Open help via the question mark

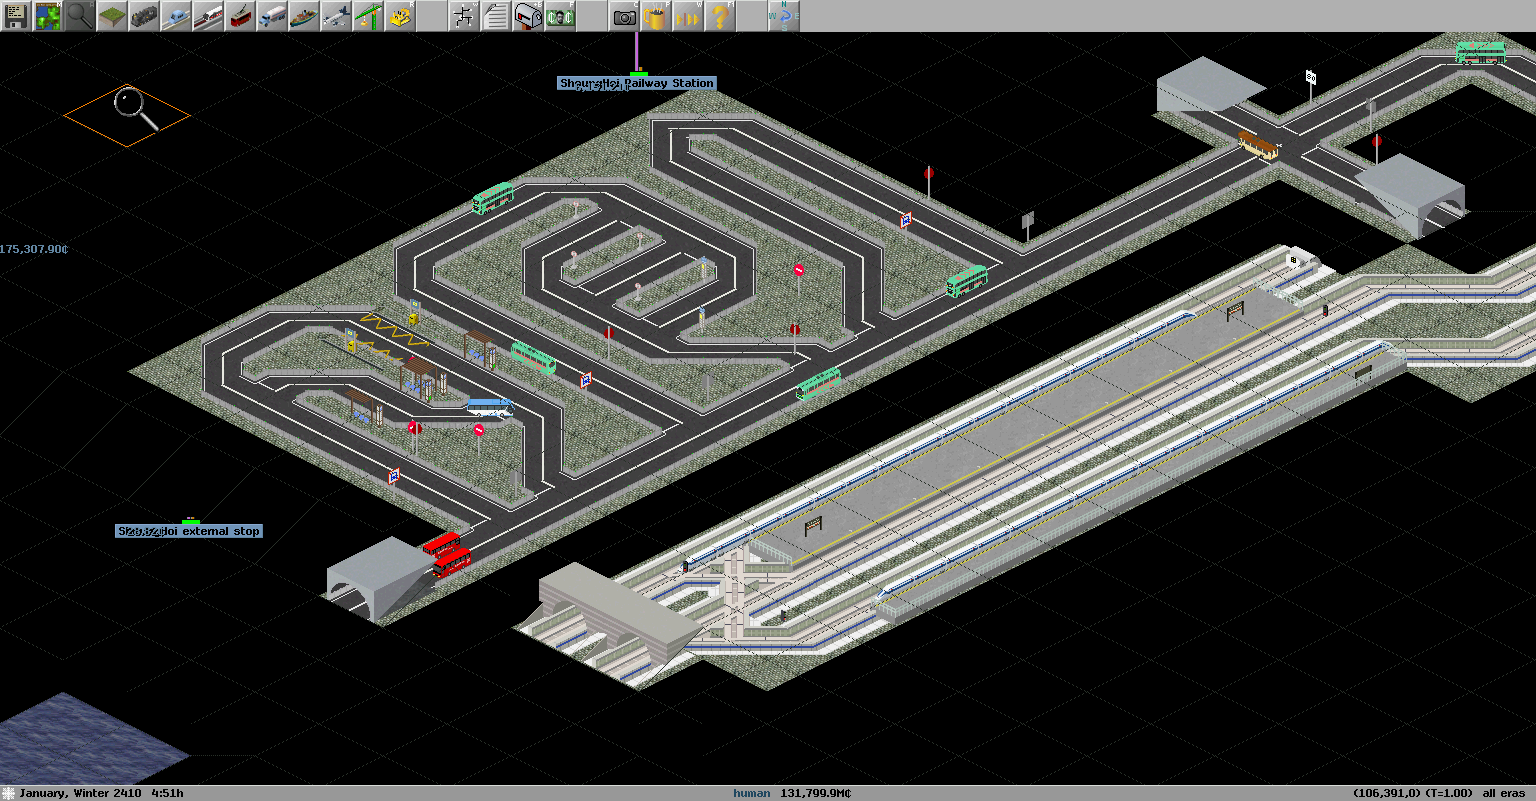click(x=720, y=16)
